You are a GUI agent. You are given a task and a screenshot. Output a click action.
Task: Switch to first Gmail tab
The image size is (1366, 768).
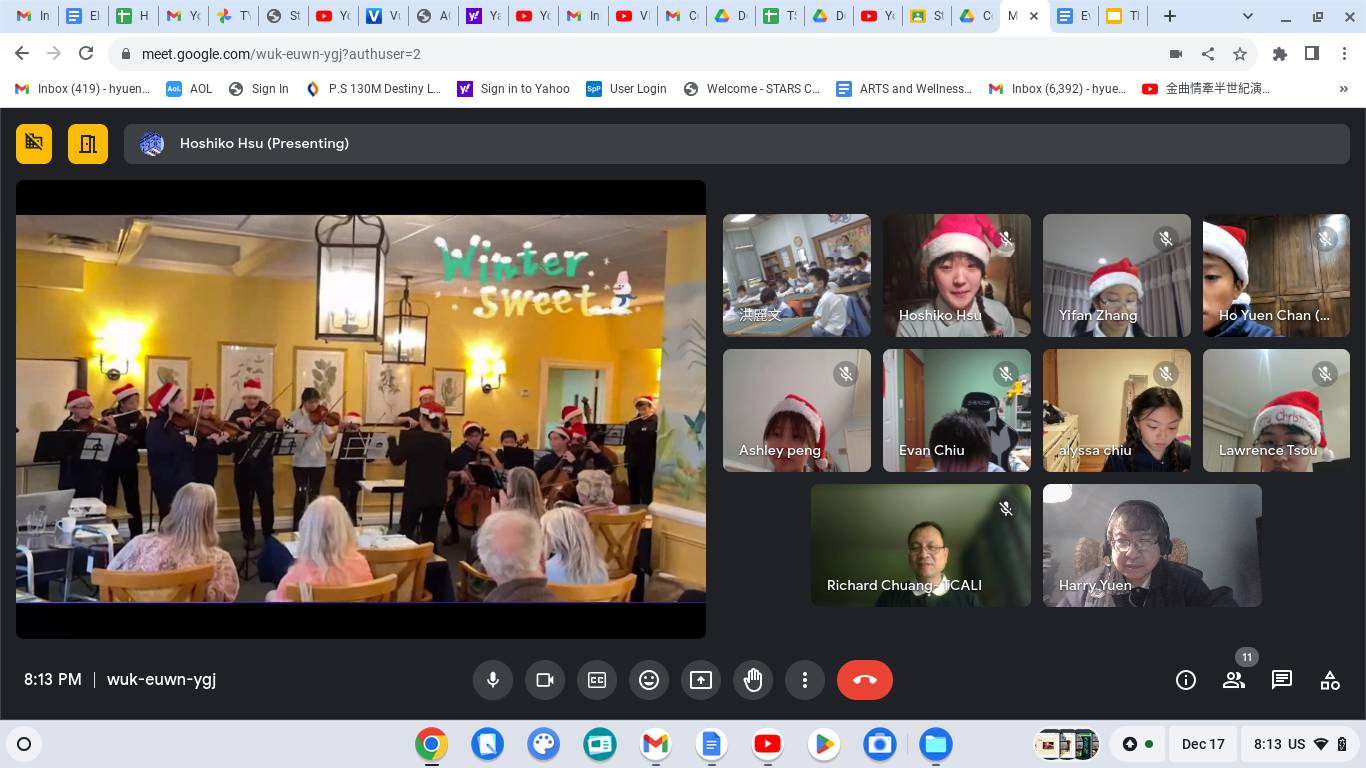(32, 16)
